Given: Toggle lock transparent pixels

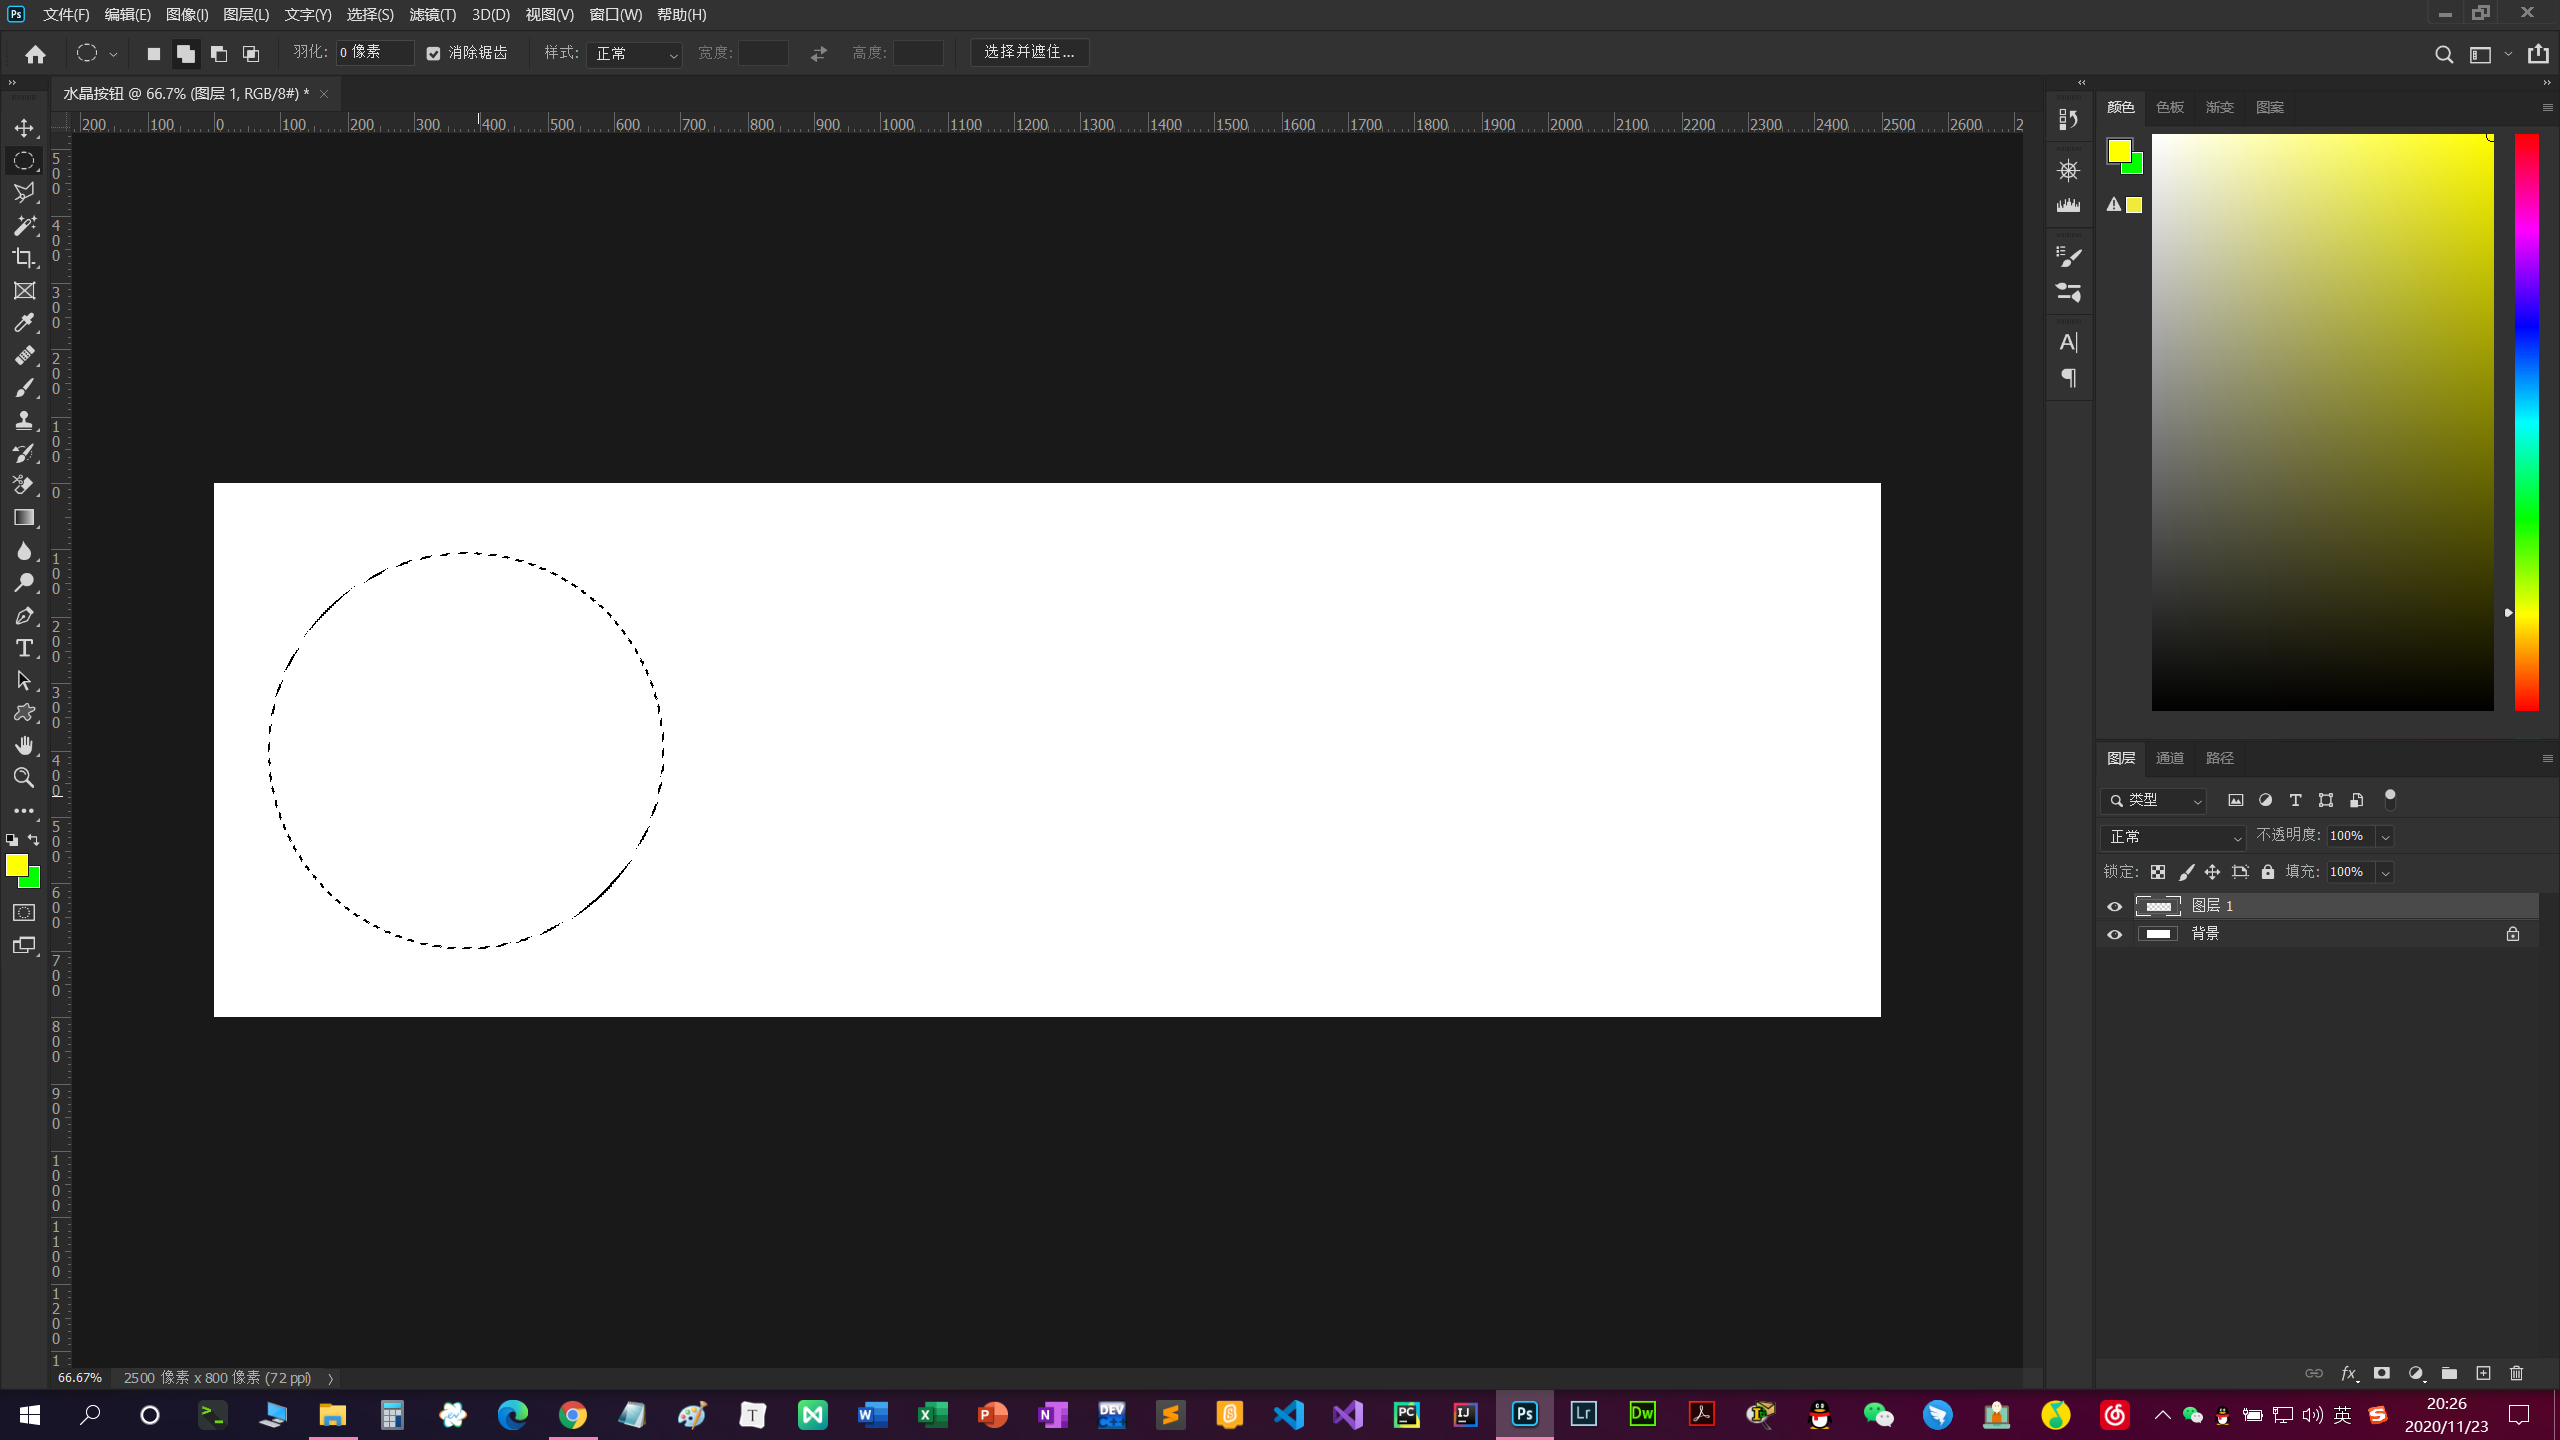Looking at the screenshot, I should tap(2158, 872).
